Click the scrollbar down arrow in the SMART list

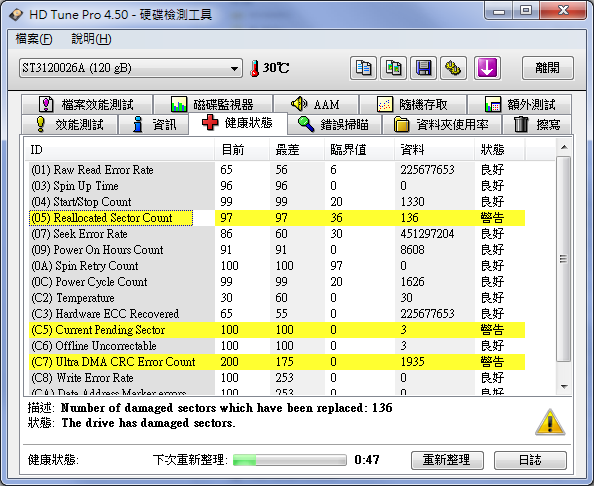tap(564, 387)
